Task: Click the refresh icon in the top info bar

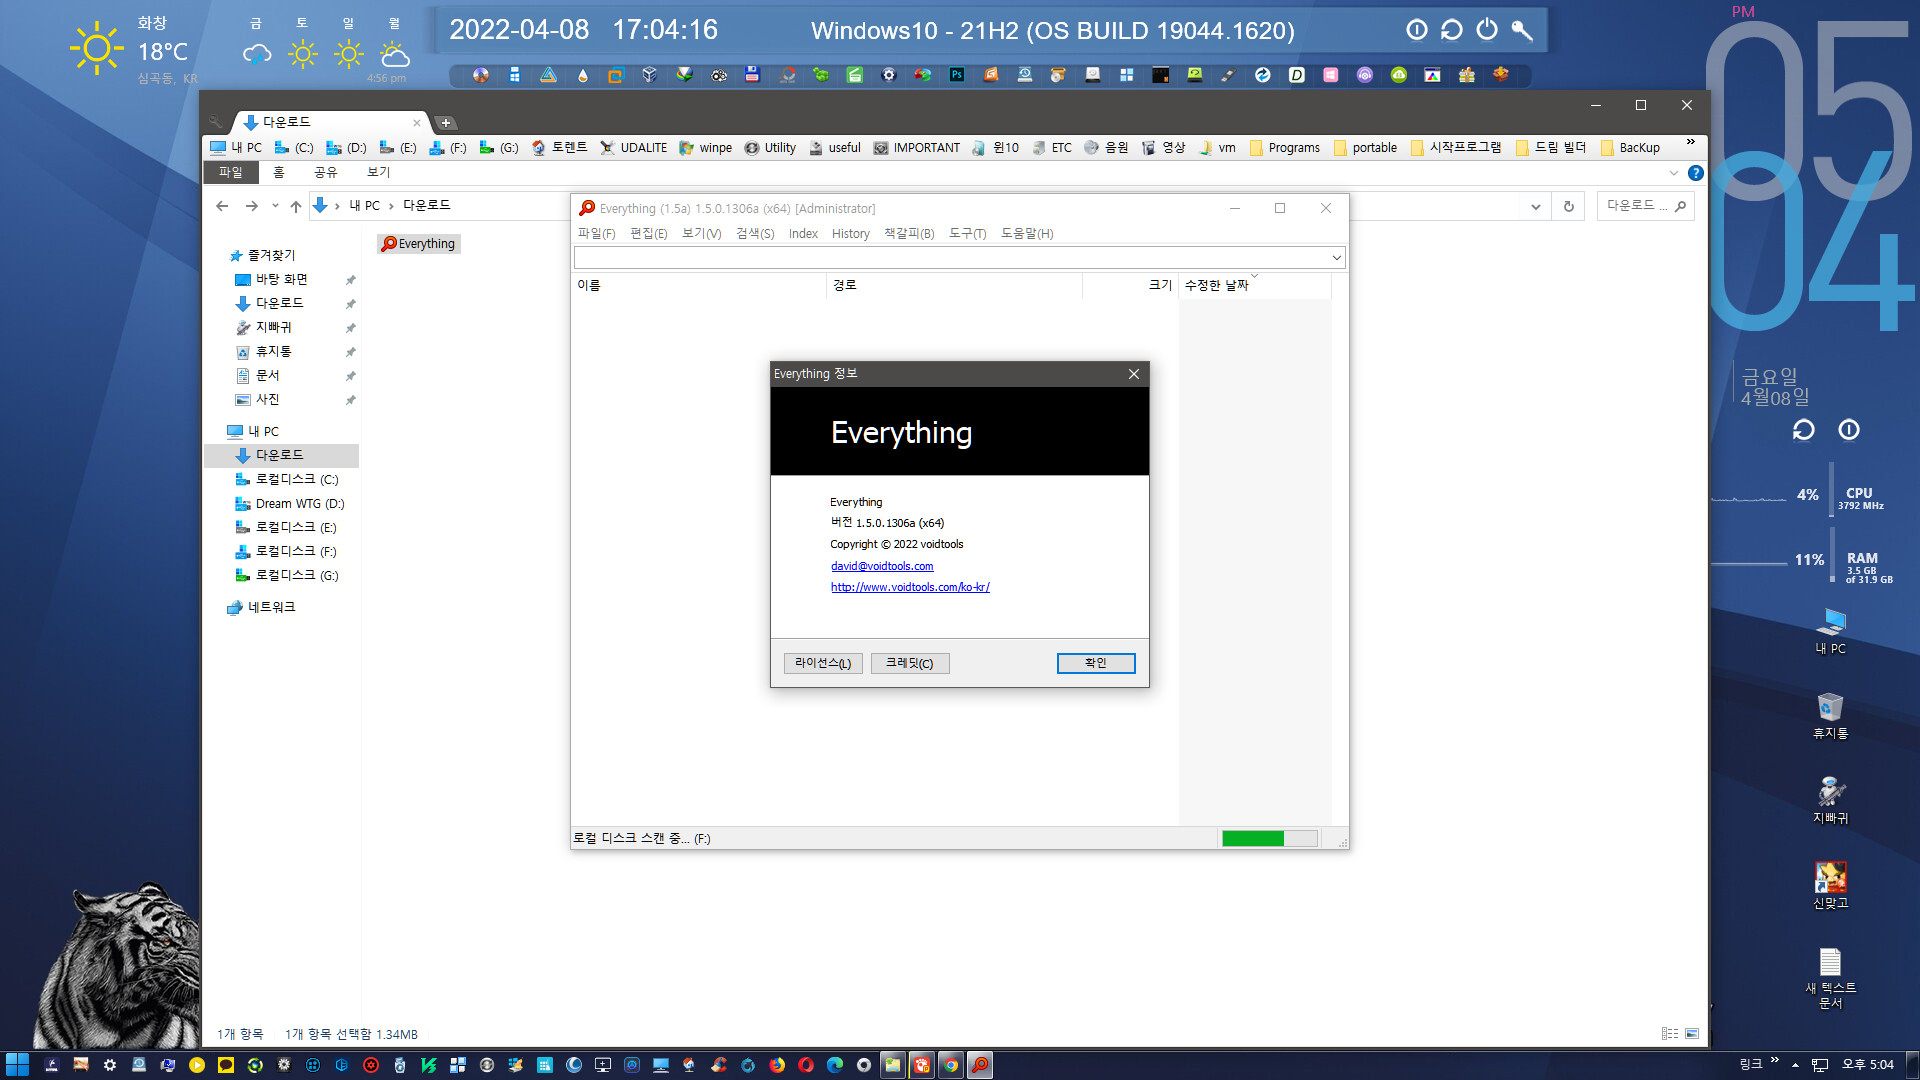Action: click(1452, 30)
